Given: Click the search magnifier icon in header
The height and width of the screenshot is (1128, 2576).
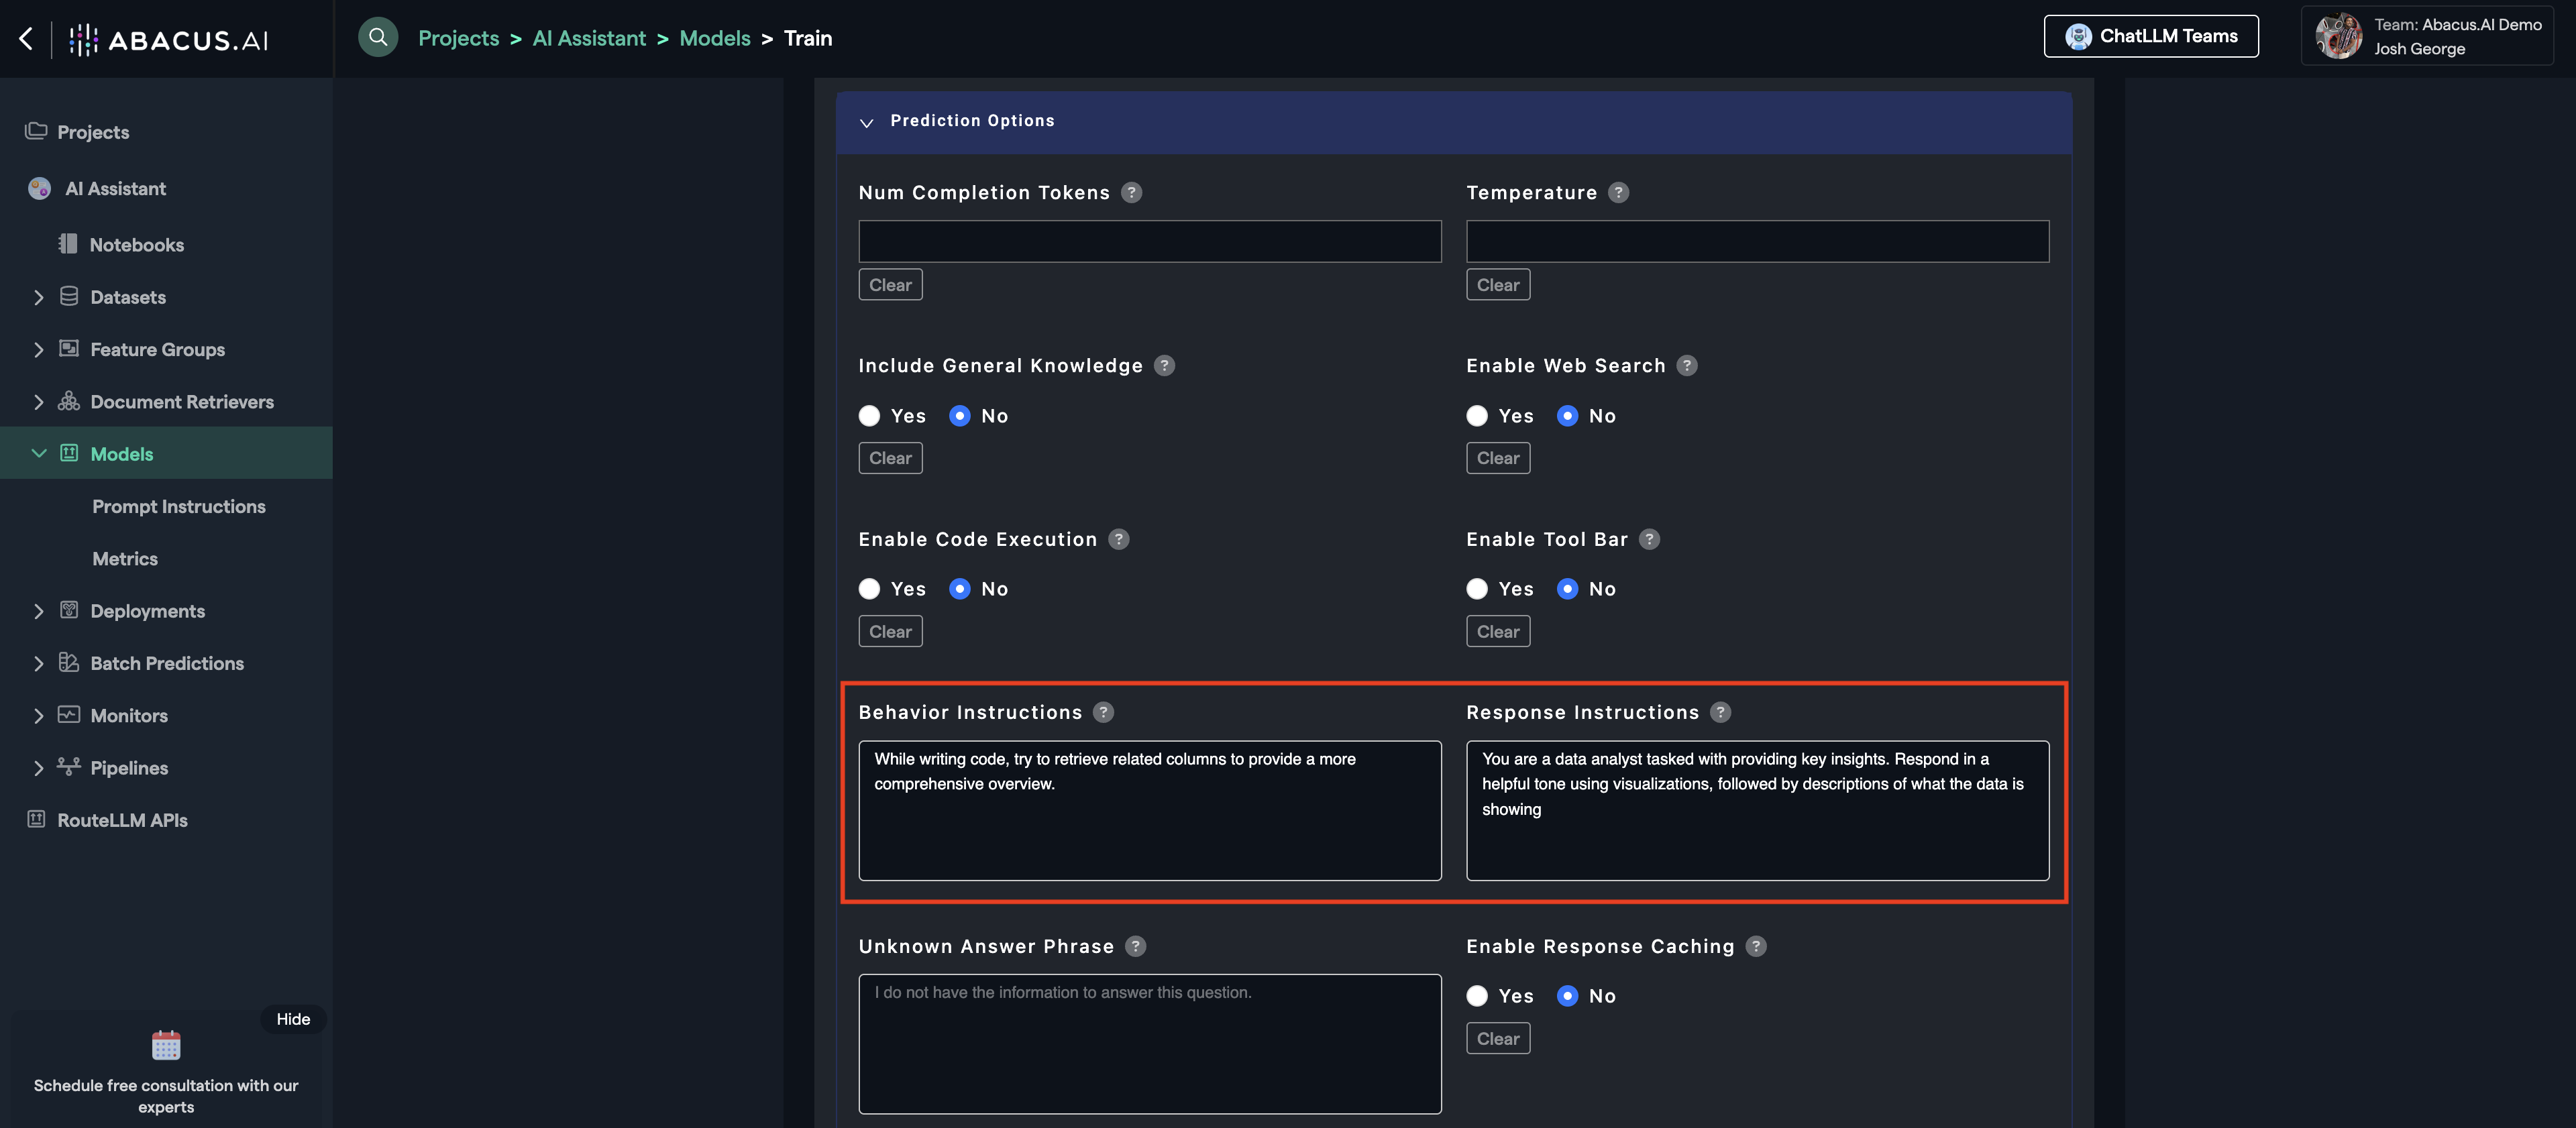Looking at the screenshot, I should tap(378, 37).
